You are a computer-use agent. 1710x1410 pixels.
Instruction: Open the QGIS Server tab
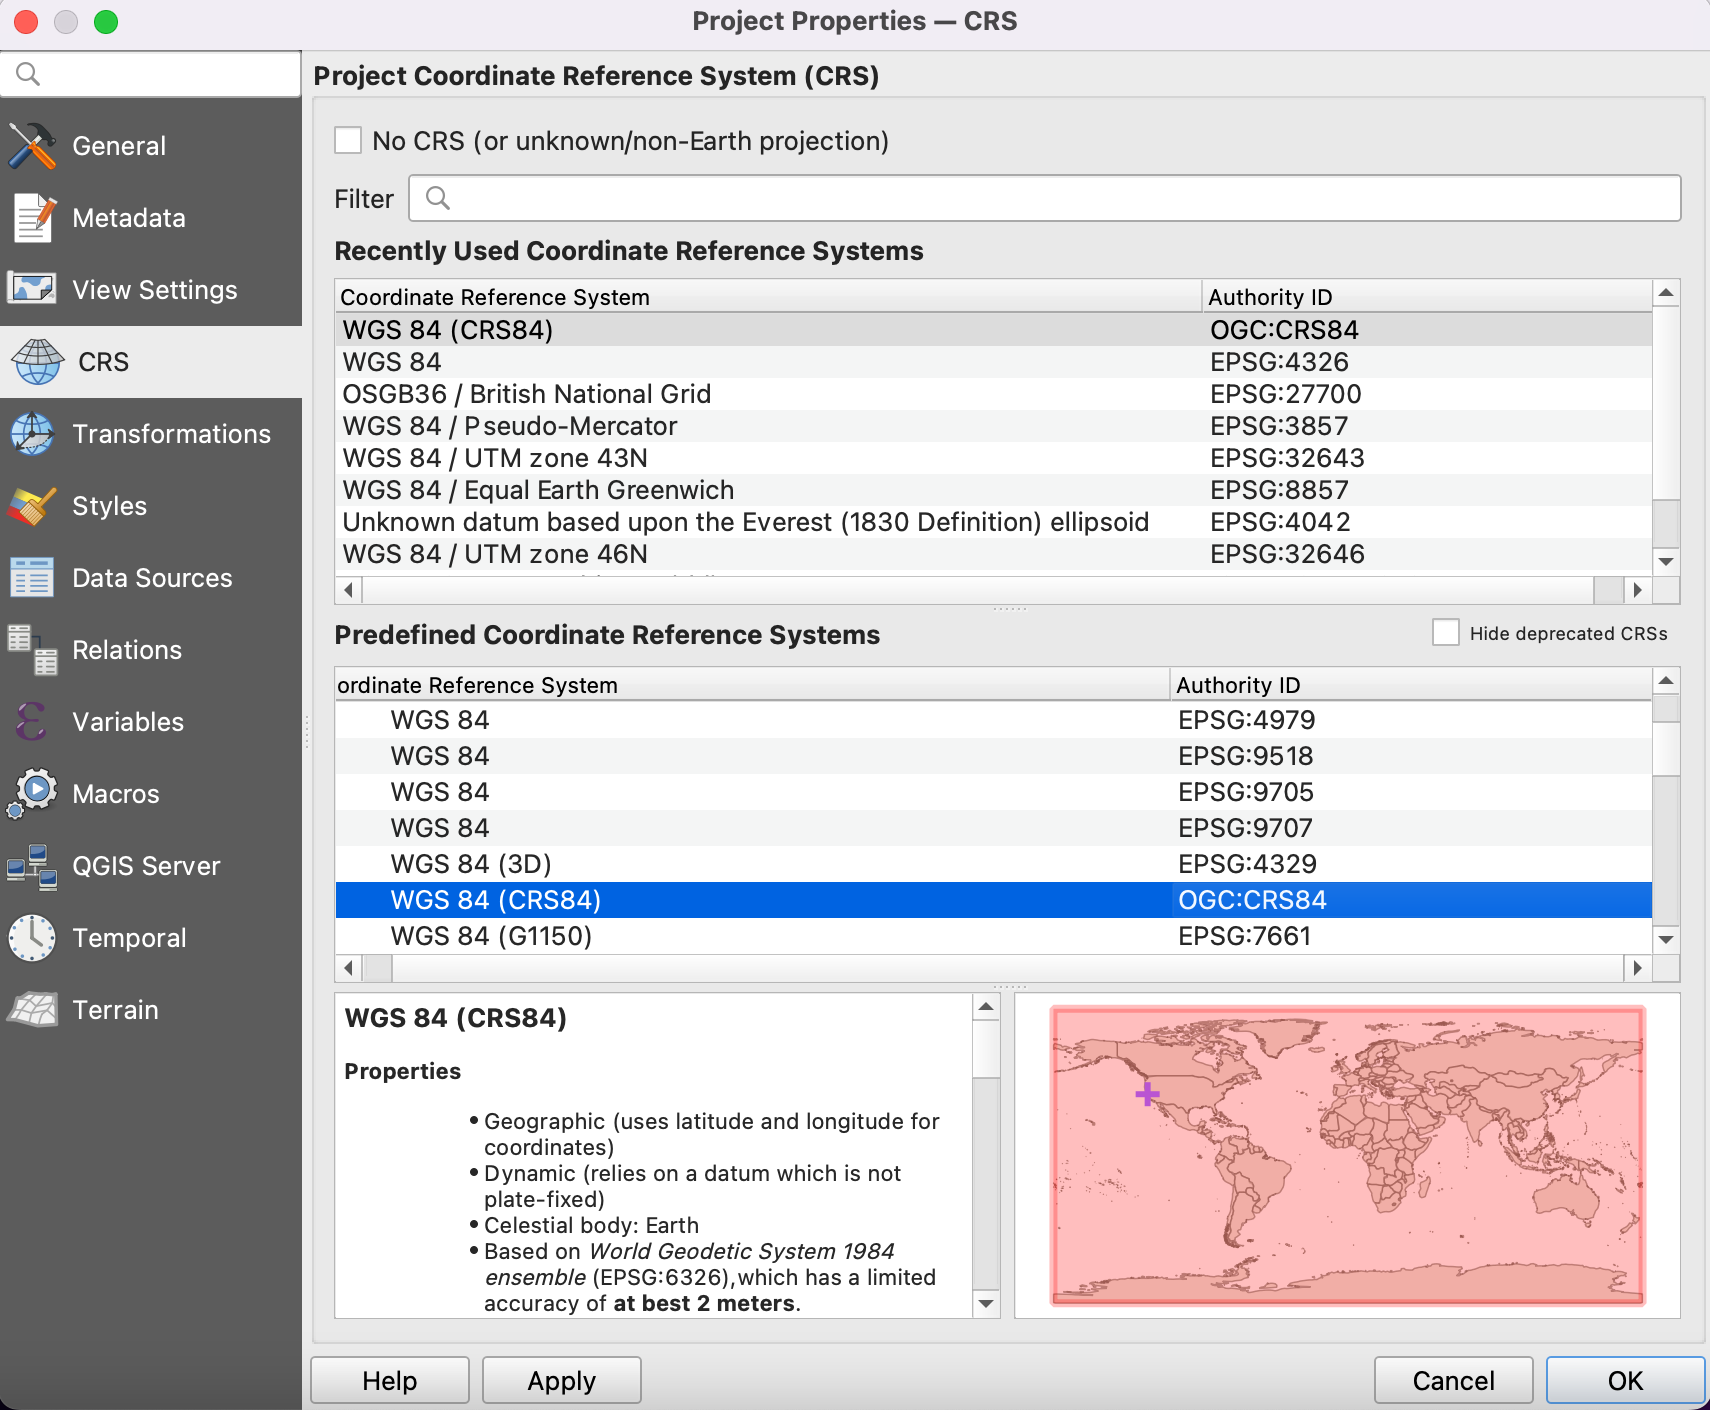point(146,866)
